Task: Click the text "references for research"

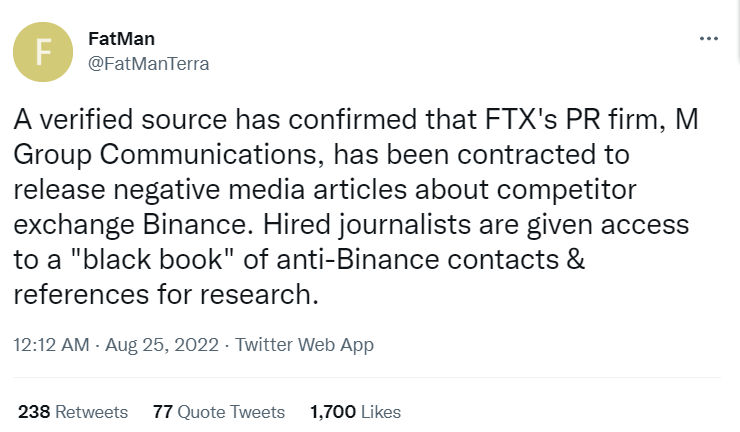Action: tap(170, 298)
